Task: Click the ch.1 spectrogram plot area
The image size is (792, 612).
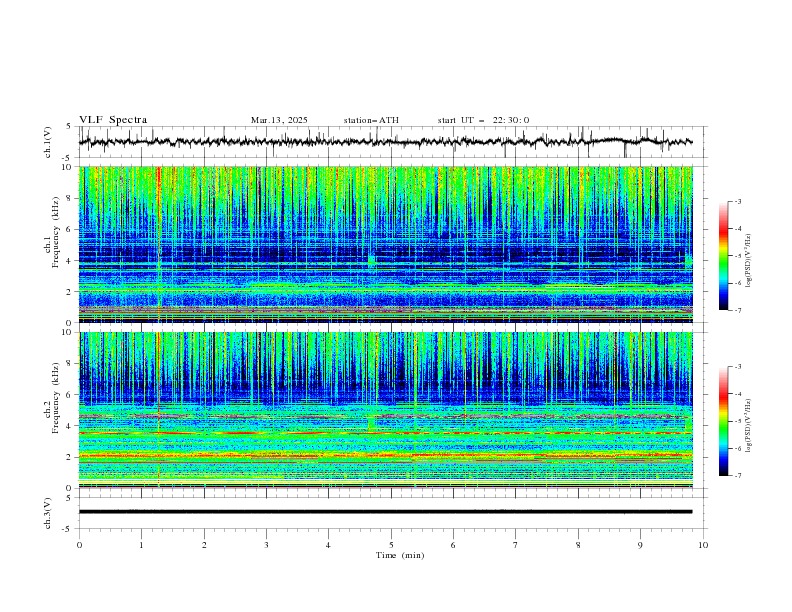Action: (385, 244)
